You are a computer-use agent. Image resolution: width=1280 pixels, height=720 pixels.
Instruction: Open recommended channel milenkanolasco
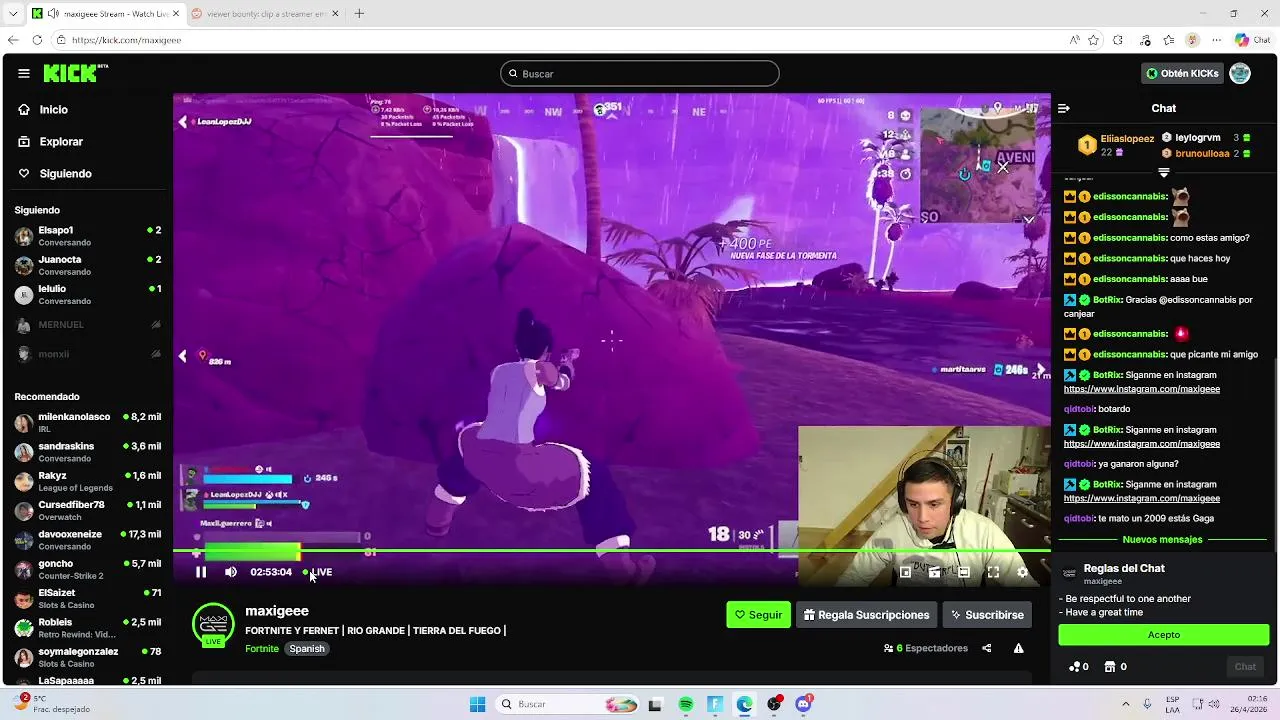[87, 422]
